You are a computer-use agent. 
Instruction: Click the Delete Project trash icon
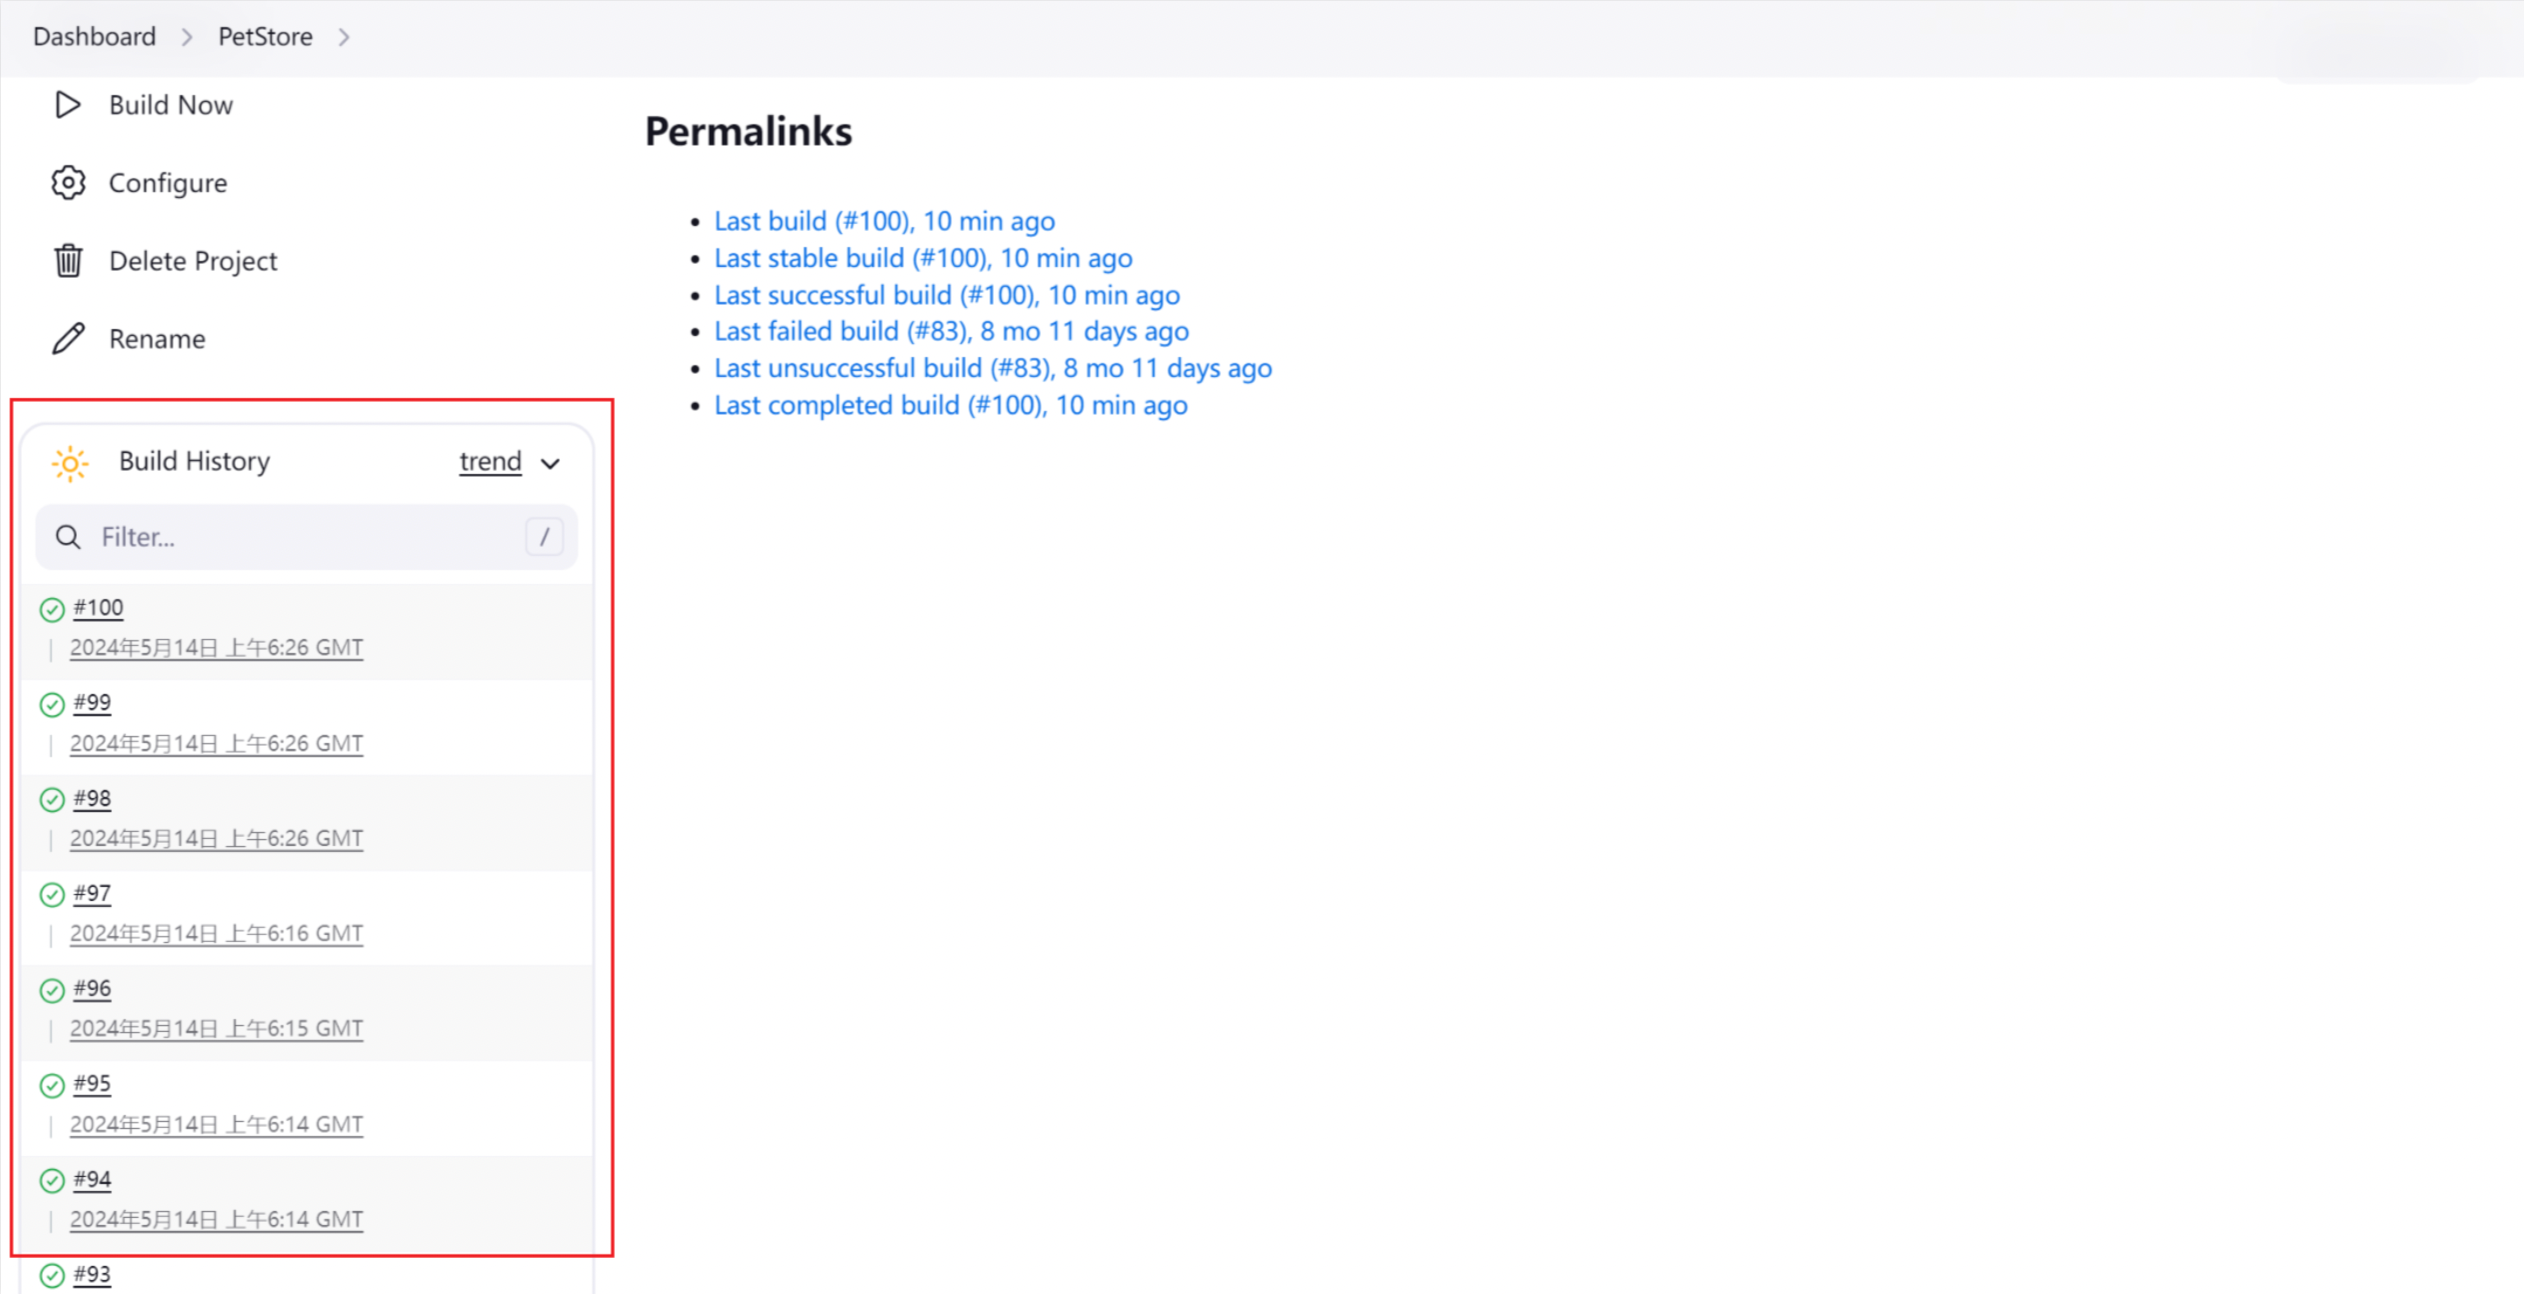67,260
